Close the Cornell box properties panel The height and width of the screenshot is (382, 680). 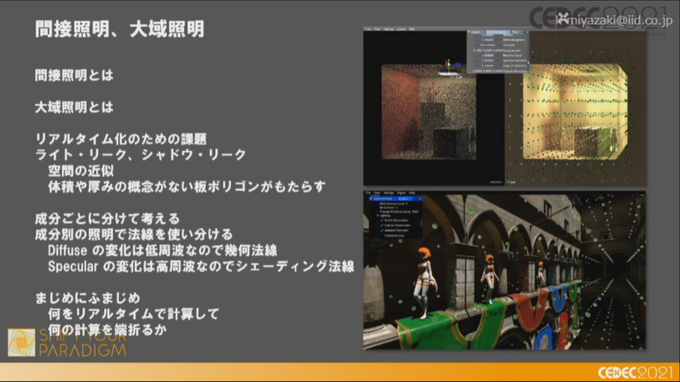[527, 32]
